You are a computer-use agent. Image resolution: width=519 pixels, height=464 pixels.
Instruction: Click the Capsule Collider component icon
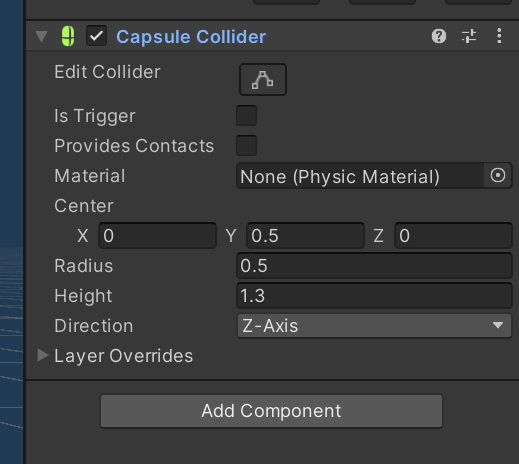coord(68,36)
